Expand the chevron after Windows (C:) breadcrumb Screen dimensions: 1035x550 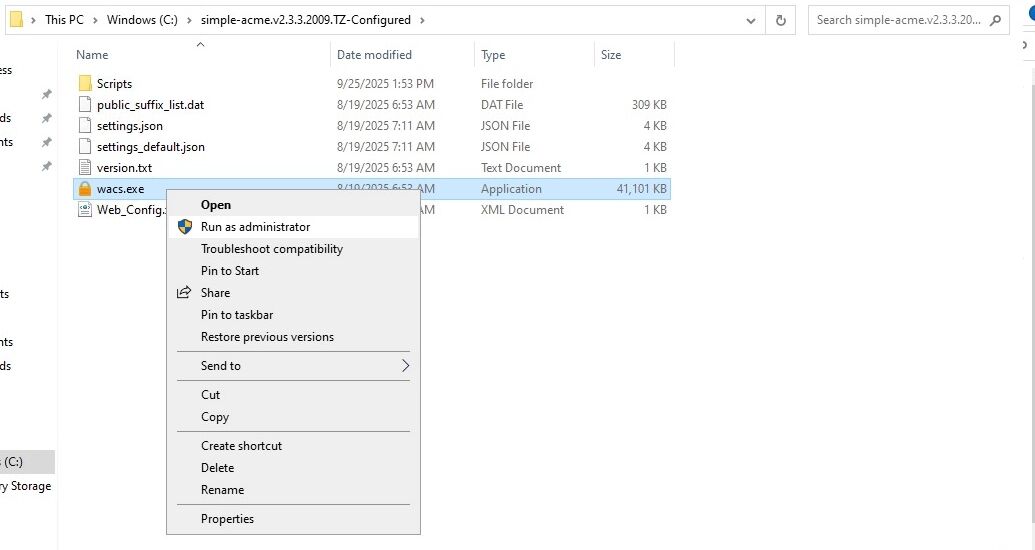click(x=189, y=20)
